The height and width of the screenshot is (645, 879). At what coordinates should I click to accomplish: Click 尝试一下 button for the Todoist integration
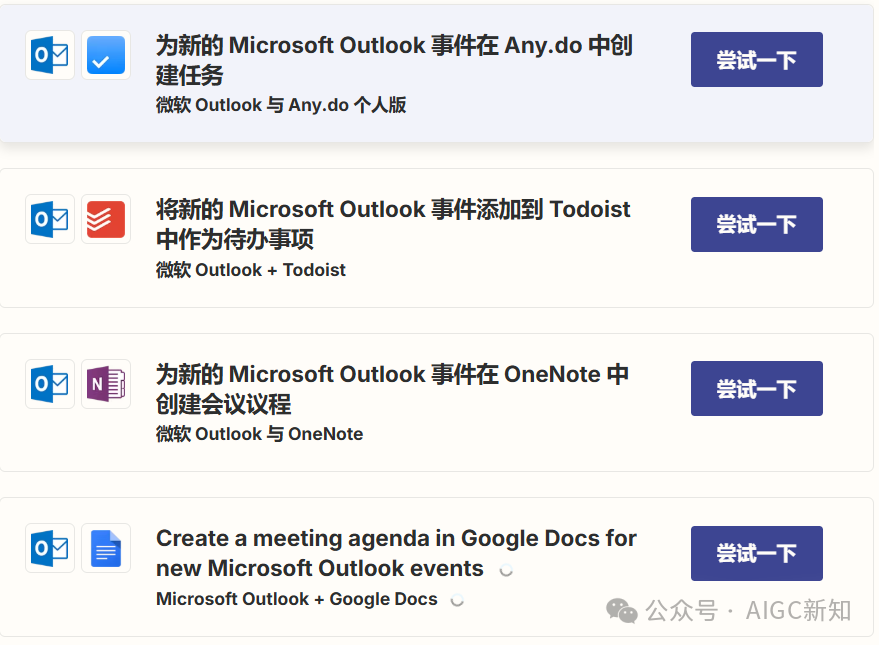click(x=756, y=224)
